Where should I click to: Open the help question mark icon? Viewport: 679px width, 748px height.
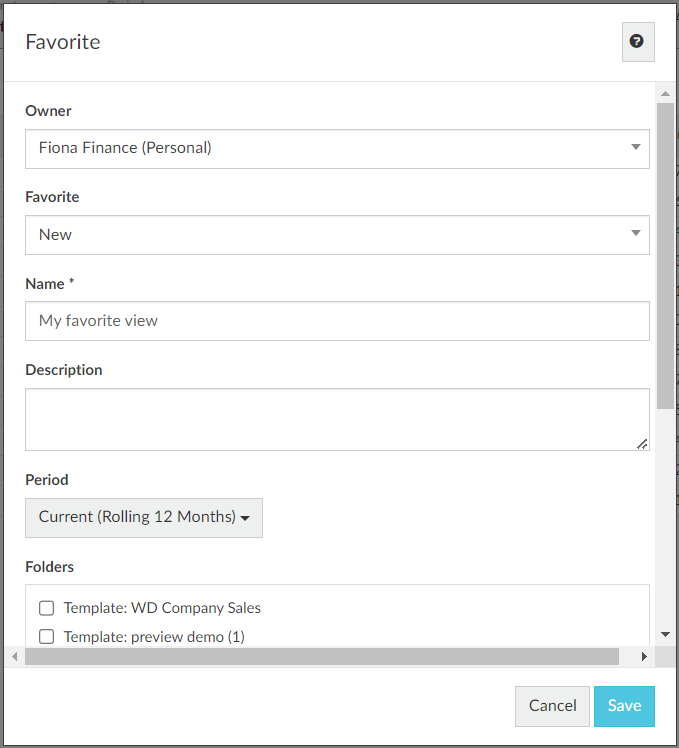tap(637, 42)
